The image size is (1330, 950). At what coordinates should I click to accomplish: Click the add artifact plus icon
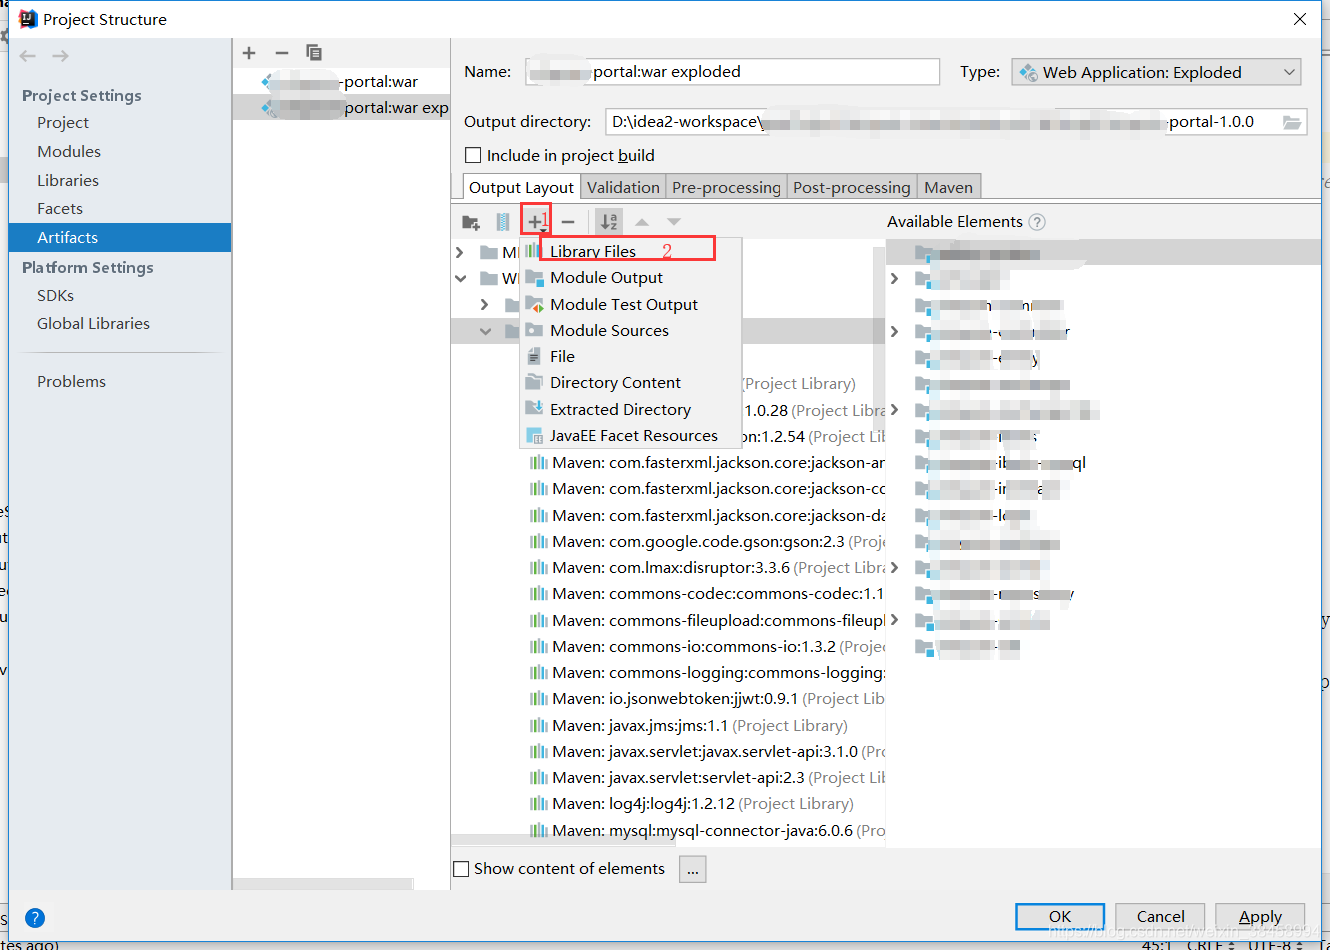click(249, 53)
